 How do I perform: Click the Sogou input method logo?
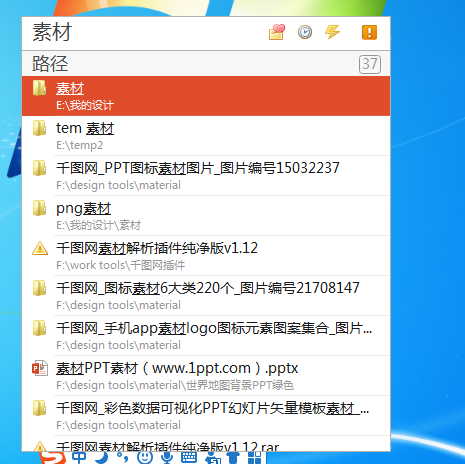coord(53,458)
